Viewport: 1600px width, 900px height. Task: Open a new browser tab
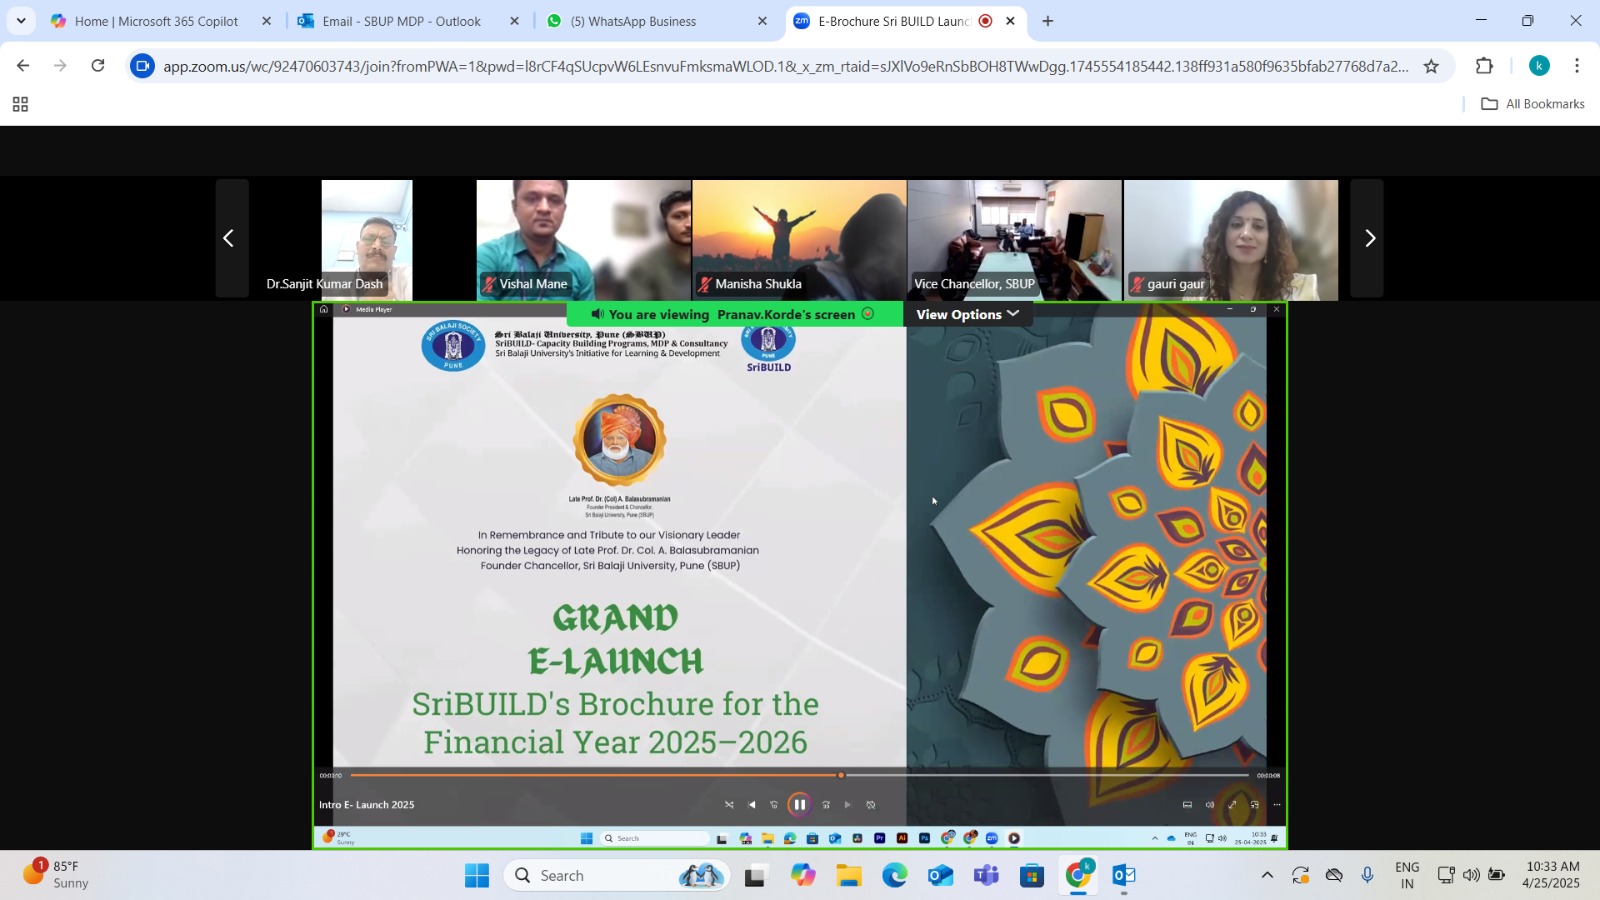tap(1048, 21)
